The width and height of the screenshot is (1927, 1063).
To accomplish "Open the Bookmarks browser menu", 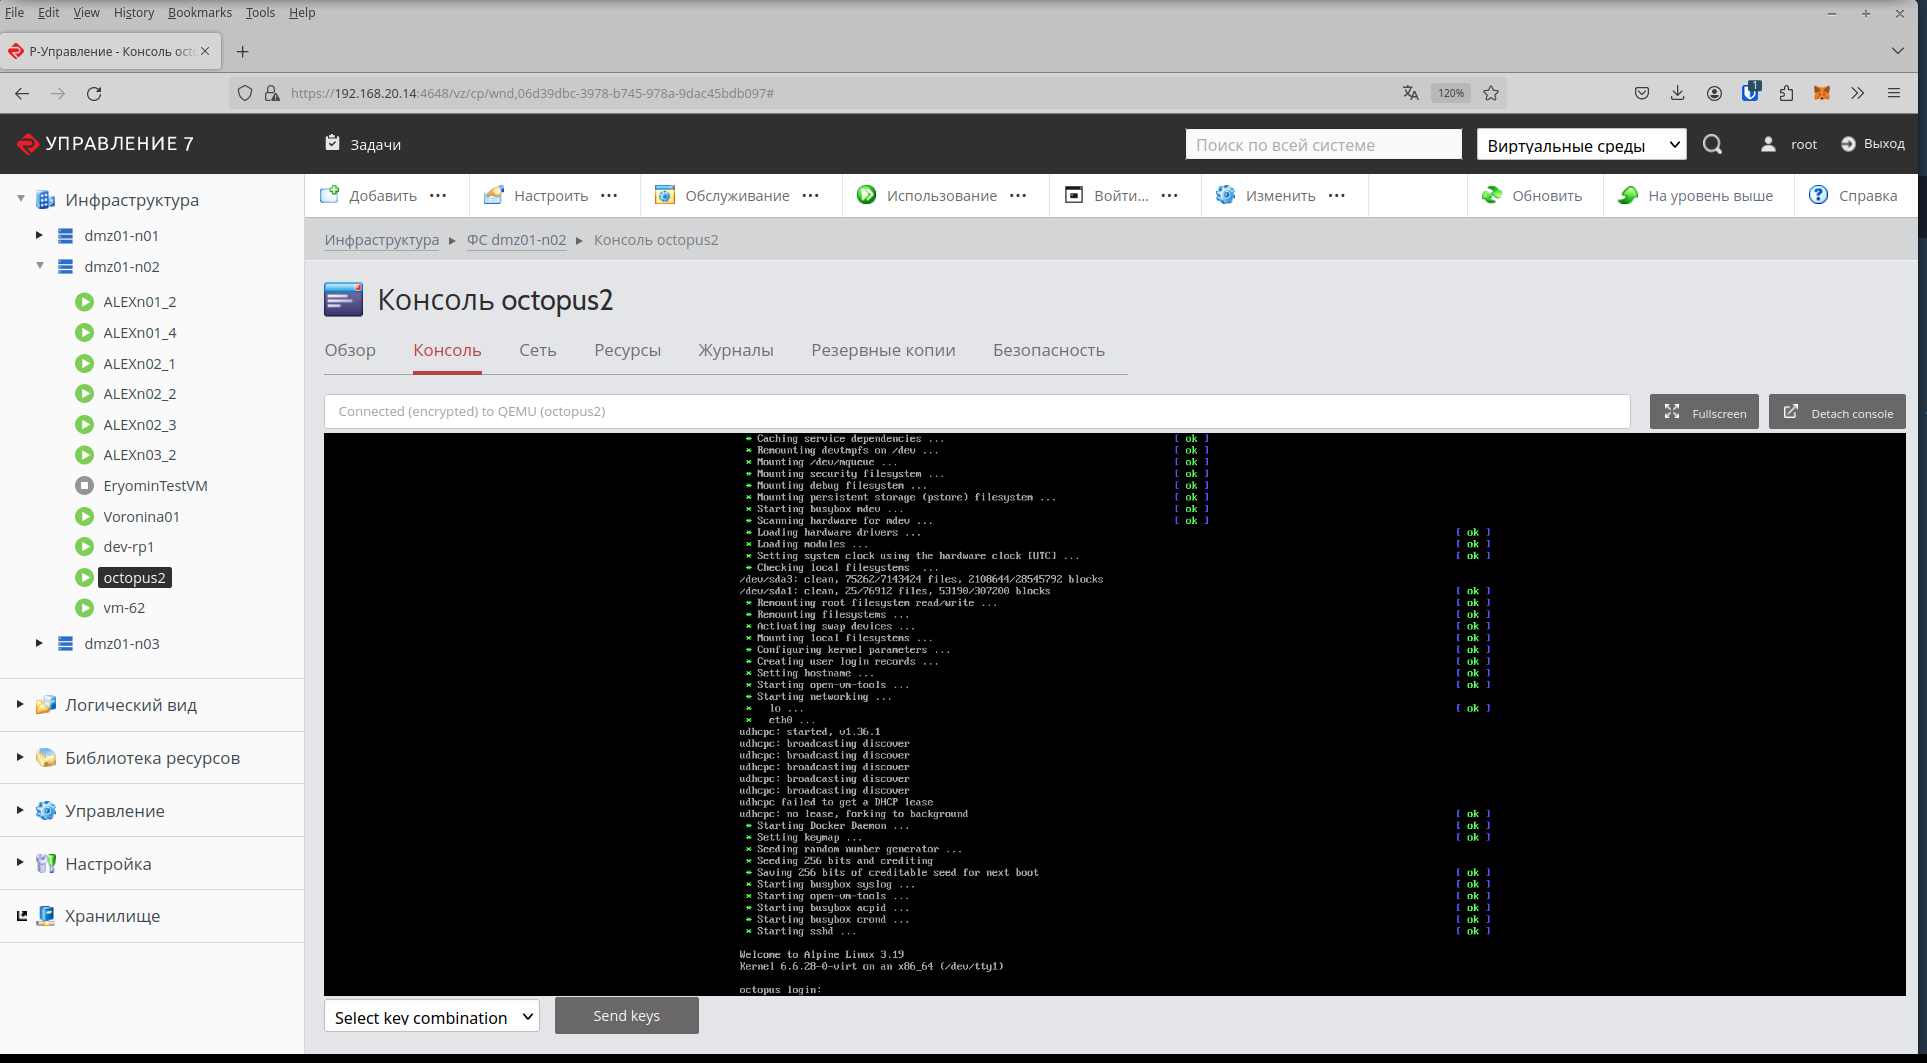I will point(200,12).
